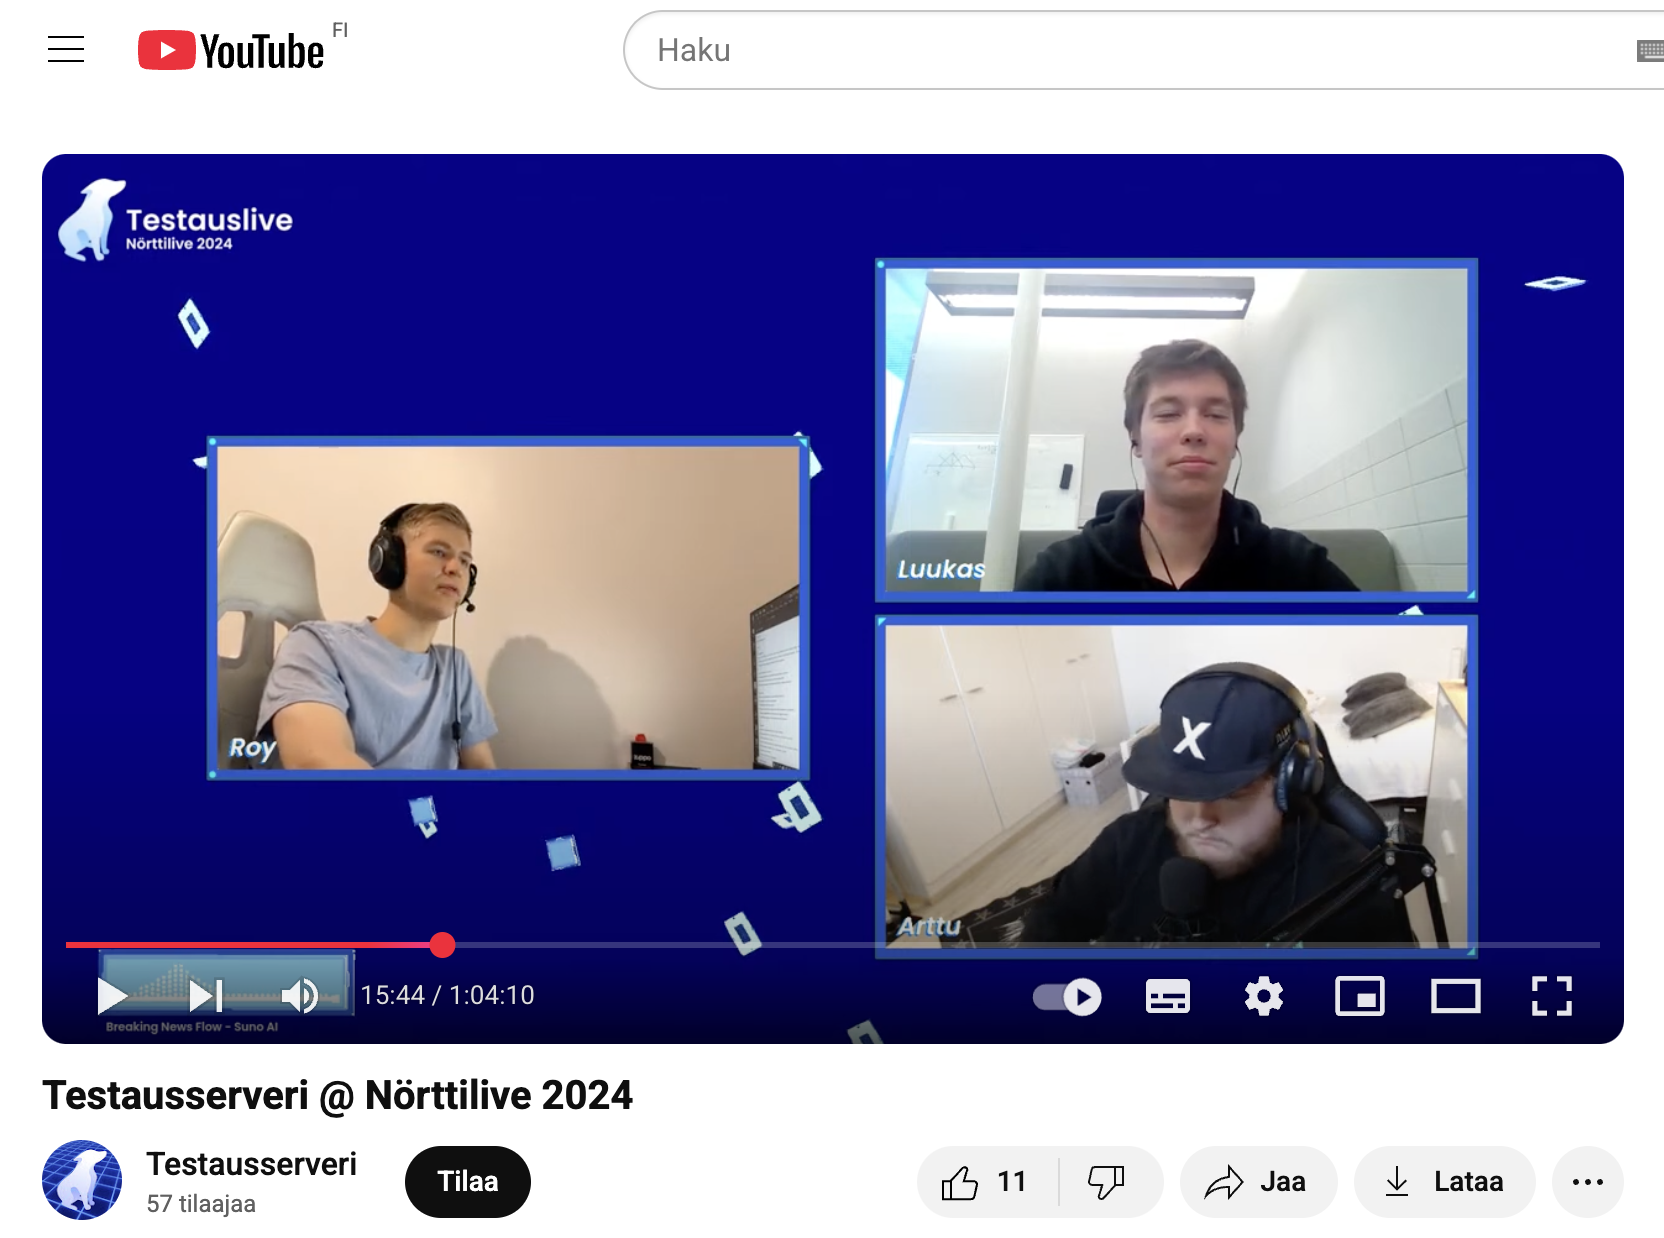Viewport: 1664px width, 1238px height.
Task: Enter fullscreen mode
Action: coord(1551,996)
